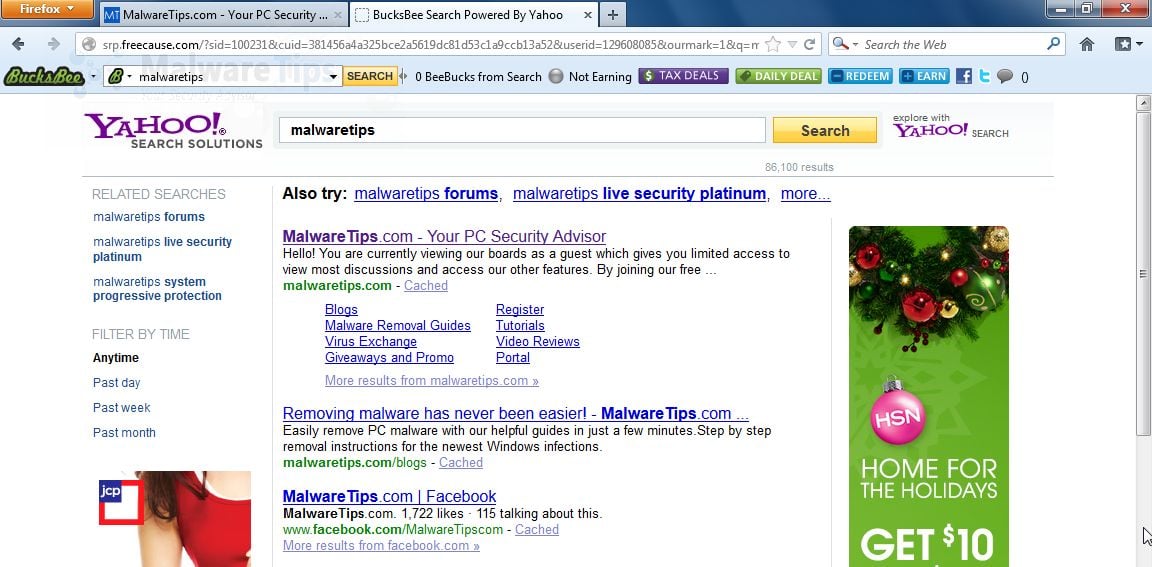Image resolution: width=1152 pixels, height=567 pixels.
Task: Open BucksBee Twitter icon in toolbar
Action: [x=984, y=76]
